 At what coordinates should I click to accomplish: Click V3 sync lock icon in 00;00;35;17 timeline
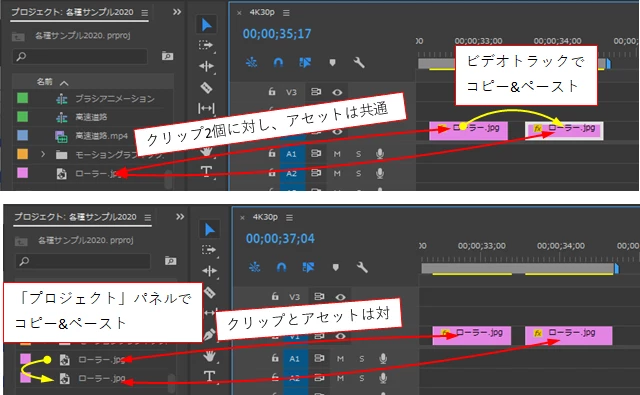tap(316, 92)
